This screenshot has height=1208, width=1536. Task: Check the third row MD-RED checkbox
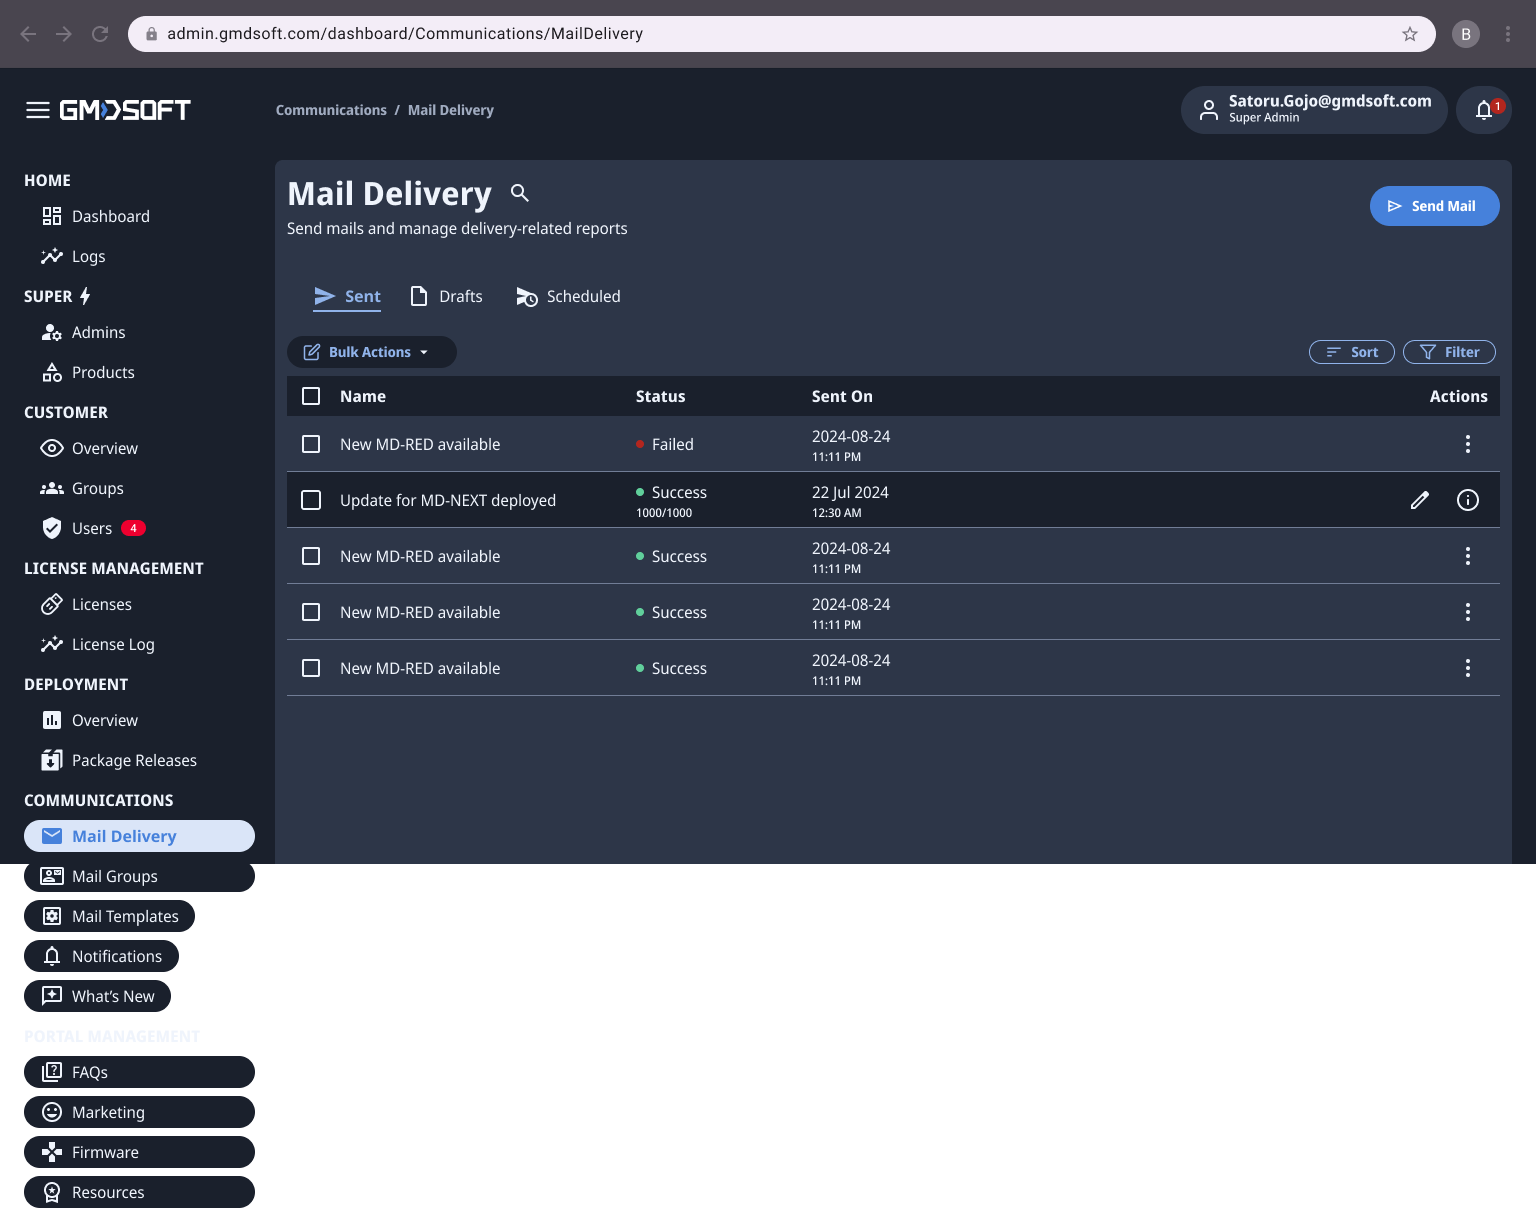point(311,556)
